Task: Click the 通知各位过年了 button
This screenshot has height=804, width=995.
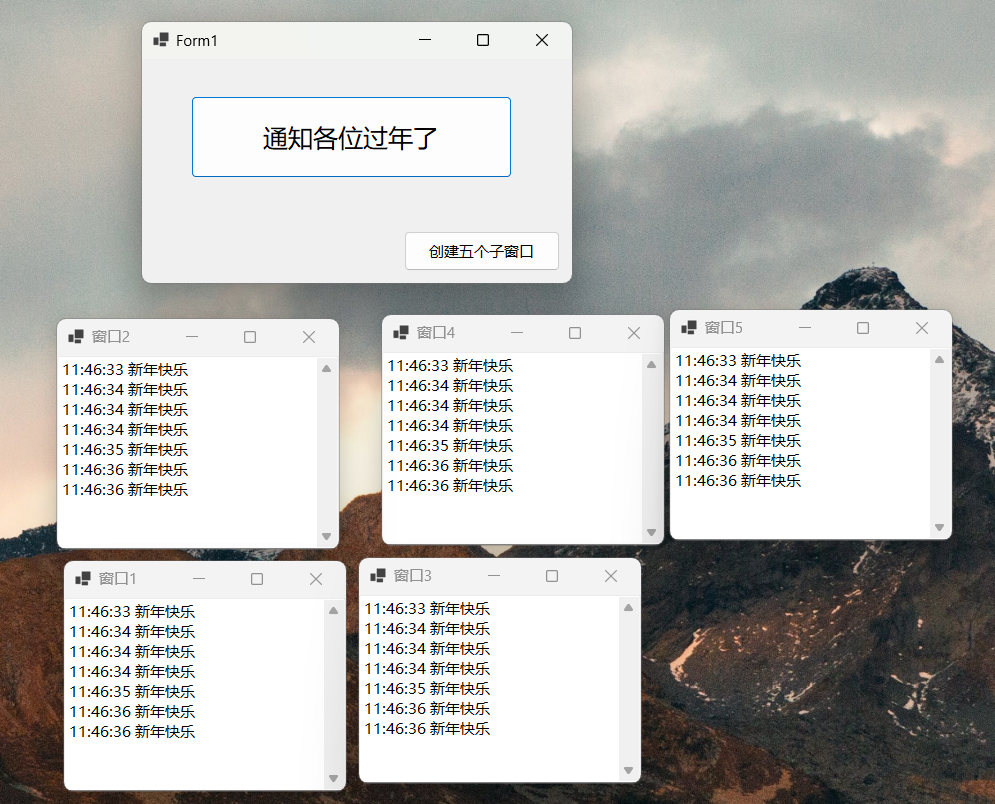Action: (x=351, y=137)
